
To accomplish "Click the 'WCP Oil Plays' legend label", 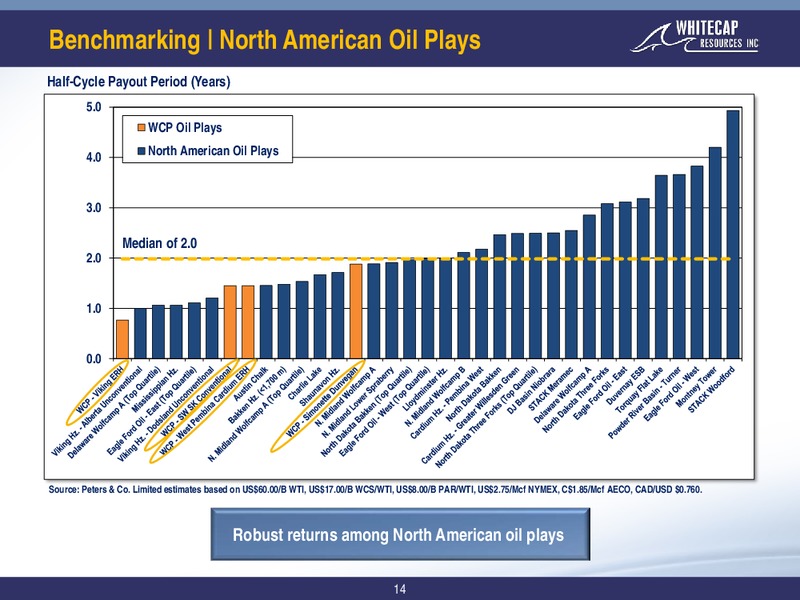I will pos(185,128).
